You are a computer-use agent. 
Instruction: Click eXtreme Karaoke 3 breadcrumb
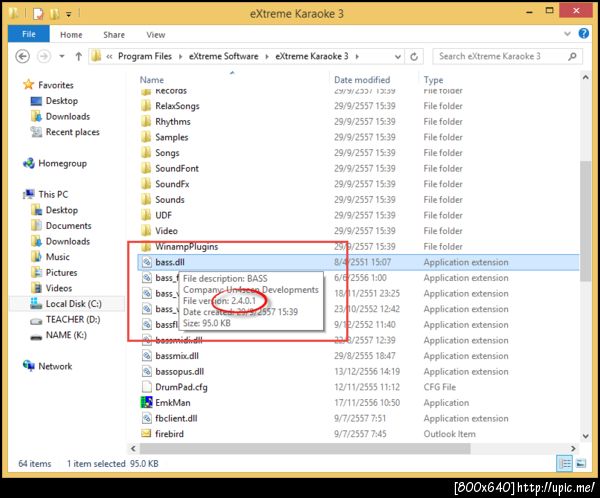311,56
